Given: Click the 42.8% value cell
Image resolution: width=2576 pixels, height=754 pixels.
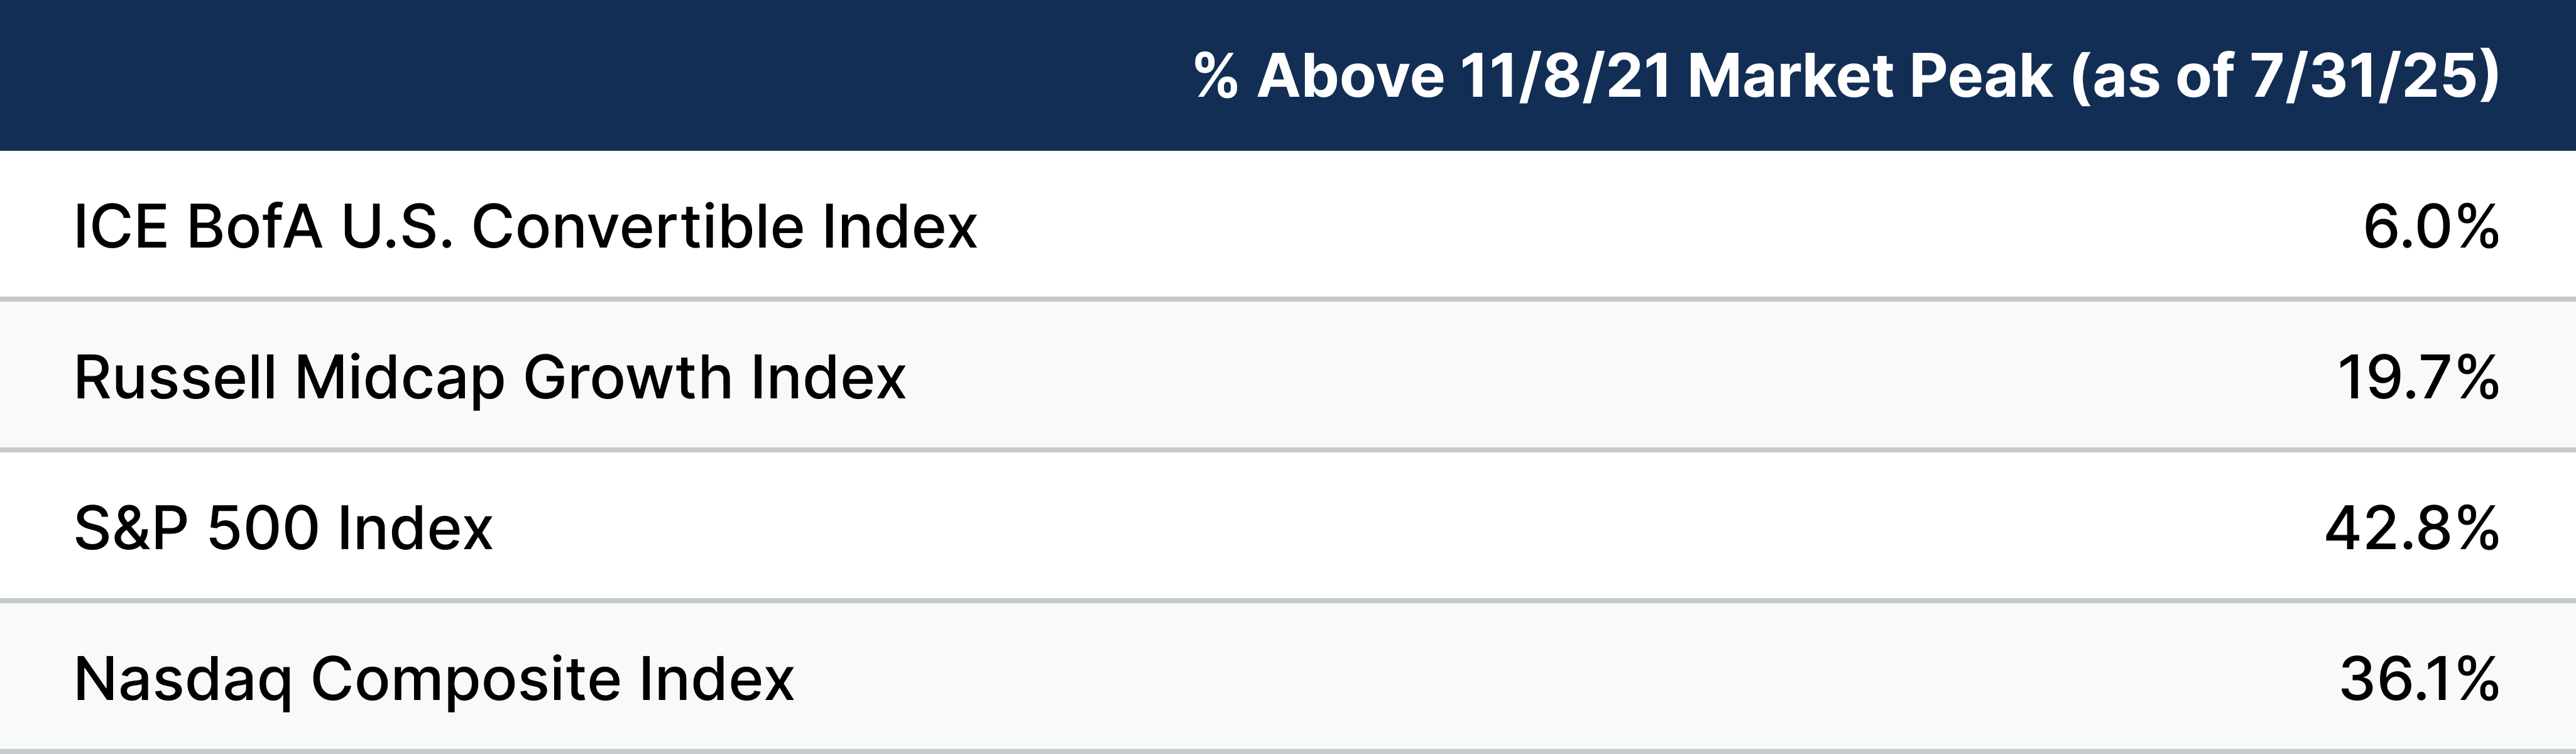Looking at the screenshot, I should tap(2411, 528).
